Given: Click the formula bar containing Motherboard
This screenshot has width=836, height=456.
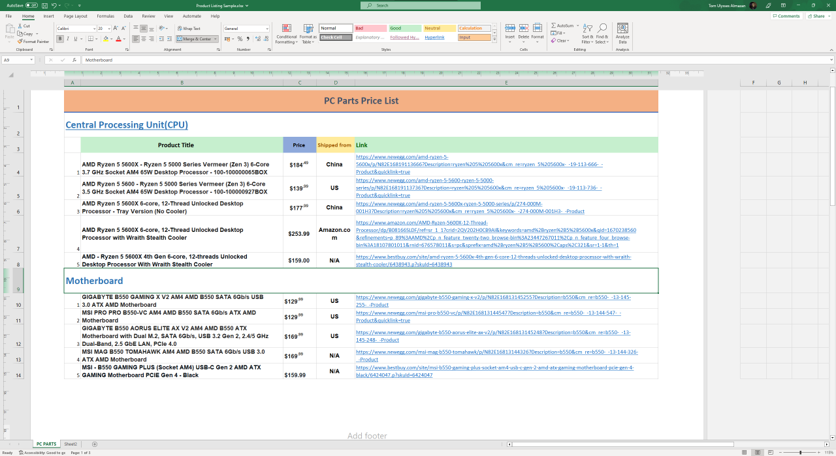Looking at the screenshot, I should coord(456,60).
